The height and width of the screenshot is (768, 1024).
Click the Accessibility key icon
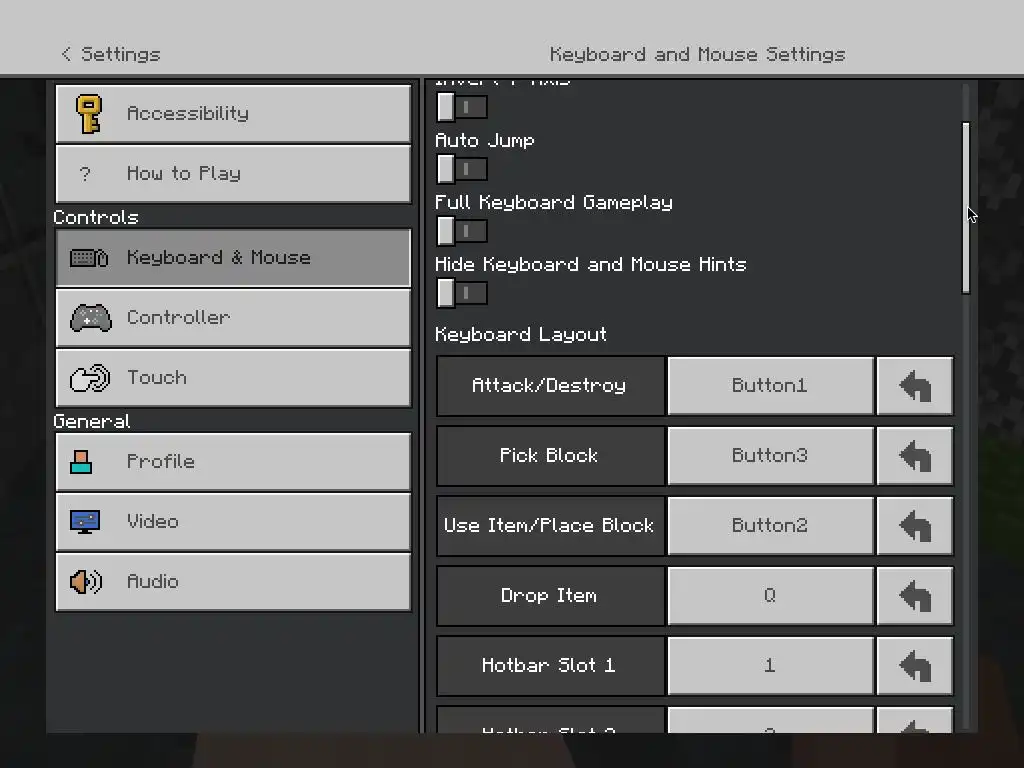pyautogui.click(x=88, y=114)
